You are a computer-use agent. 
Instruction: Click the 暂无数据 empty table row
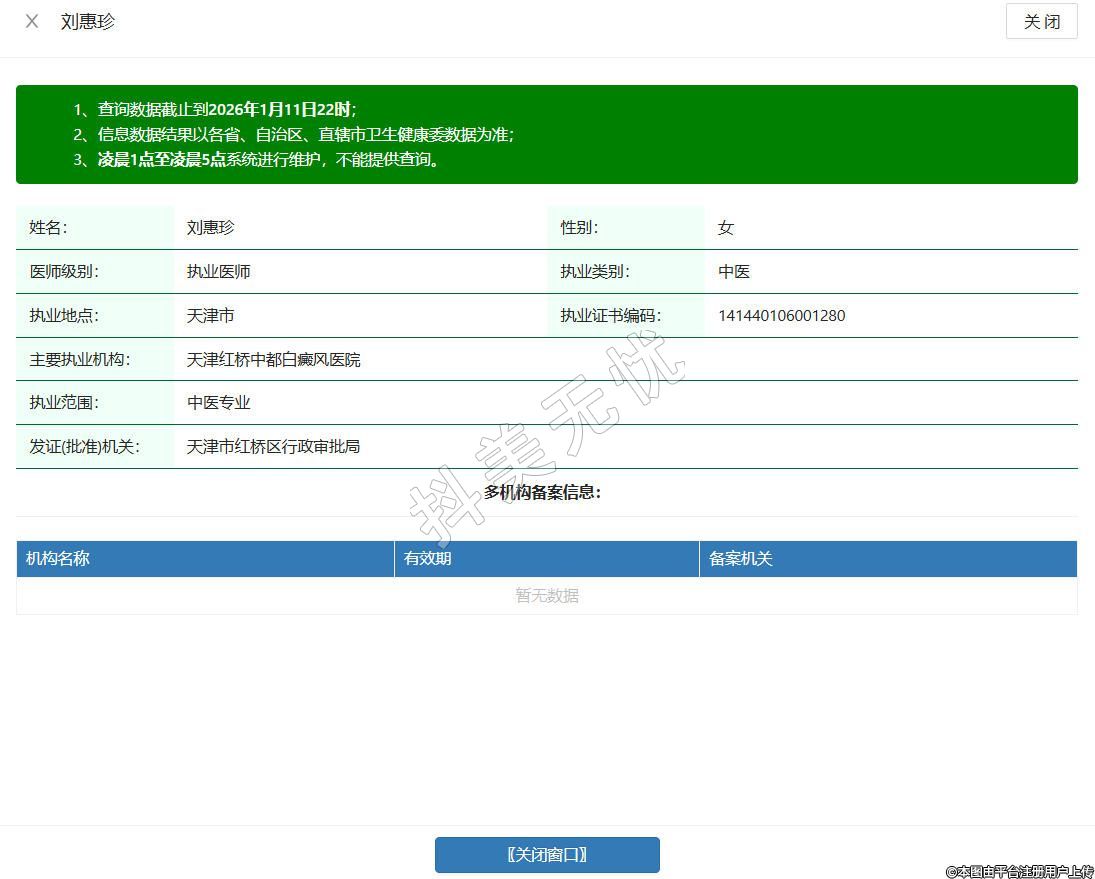click(547, 596)
